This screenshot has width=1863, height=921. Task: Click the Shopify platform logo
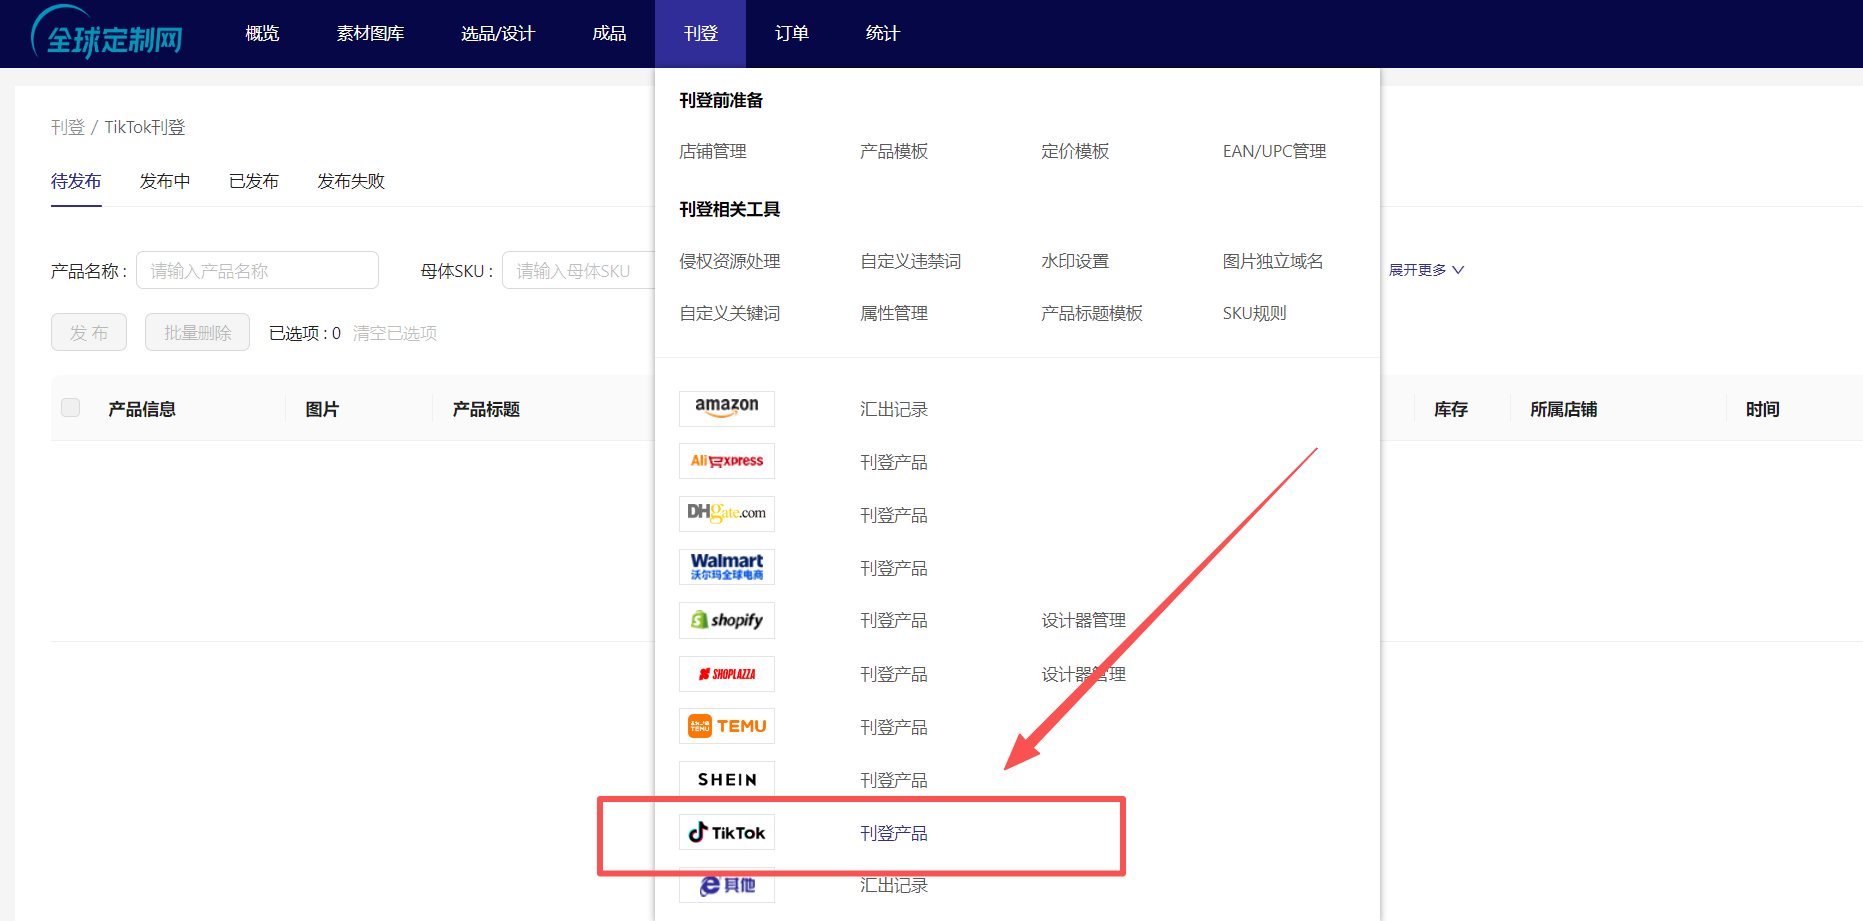726,620
